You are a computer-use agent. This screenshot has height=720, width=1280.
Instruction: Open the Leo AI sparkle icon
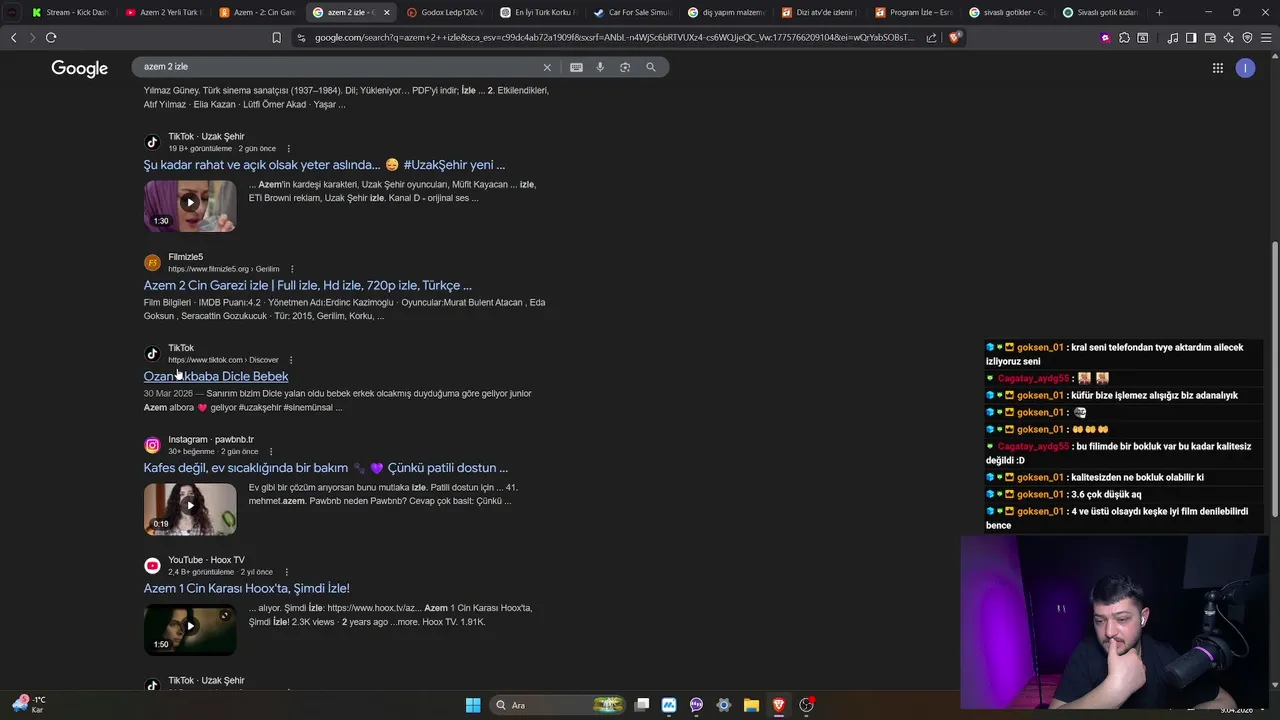click(1229, 38)
